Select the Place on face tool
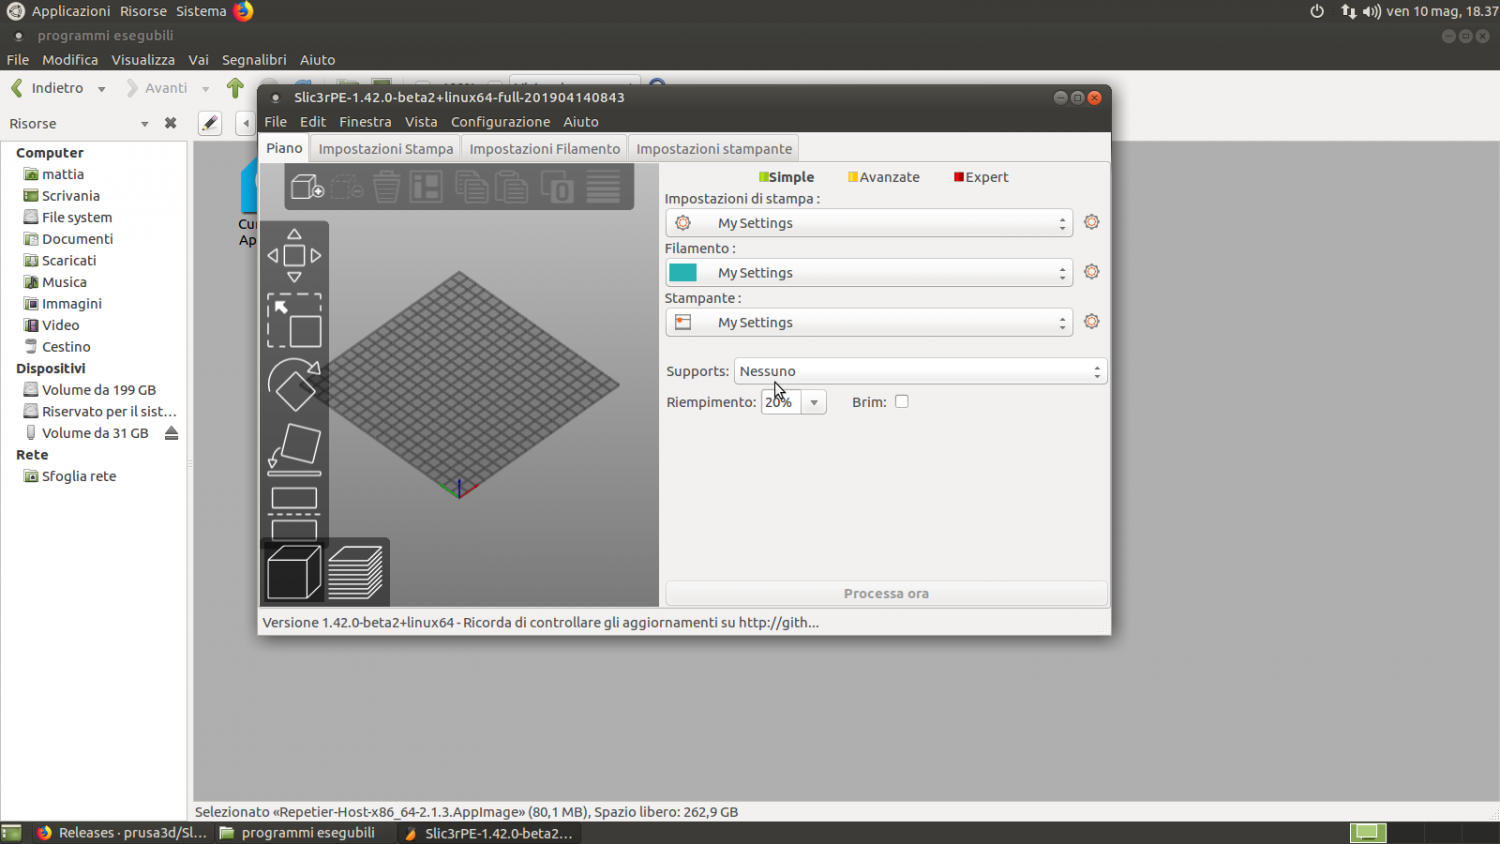Image resolution: width=1500 pixels, height=844 pixels. (294, 448)
